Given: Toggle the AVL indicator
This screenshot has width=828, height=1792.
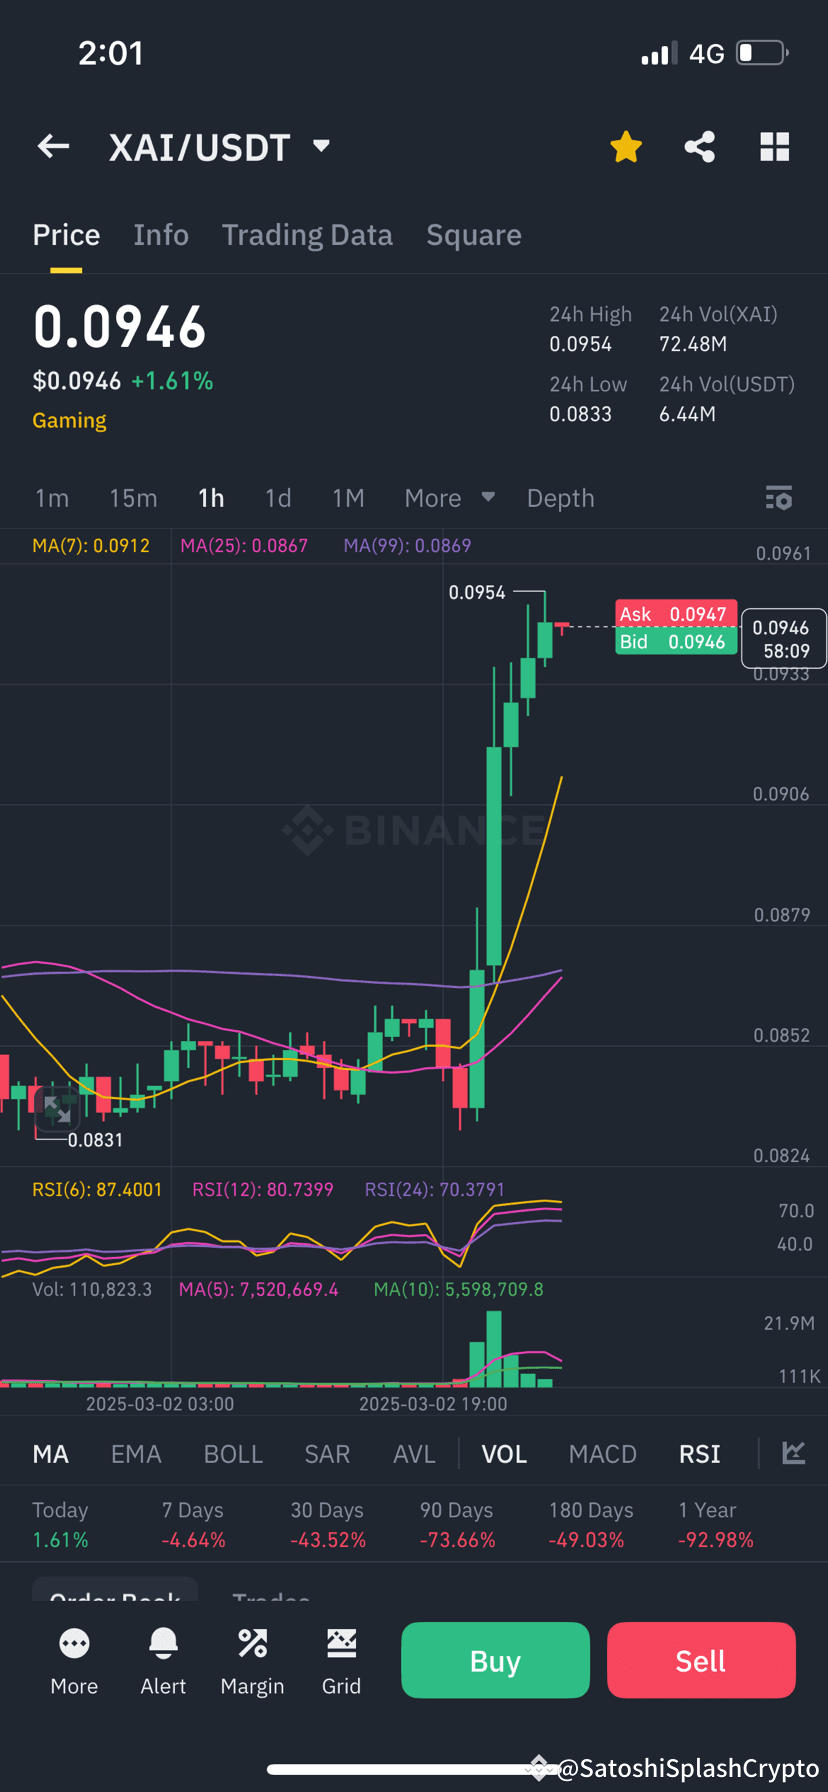Looking at the screenshot, I should (414, 1454).
